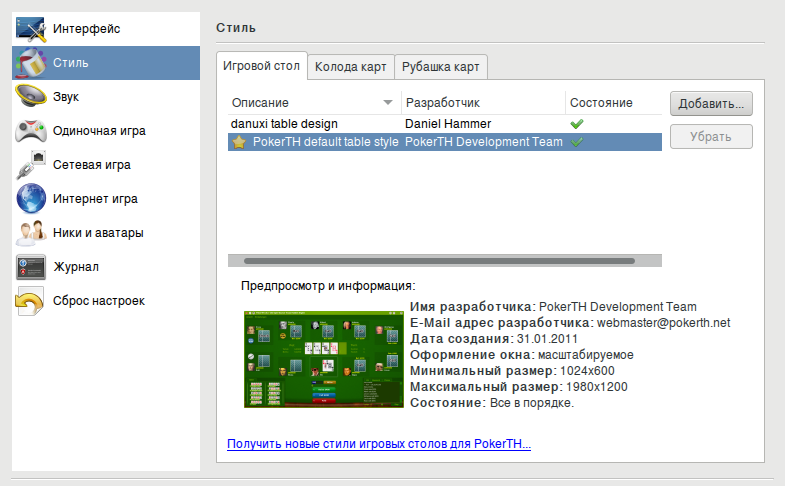Click the Daniel Hammer developer cell
Image resolution: width=785 pixels, height=486 pixels.
tap(448, 124)
